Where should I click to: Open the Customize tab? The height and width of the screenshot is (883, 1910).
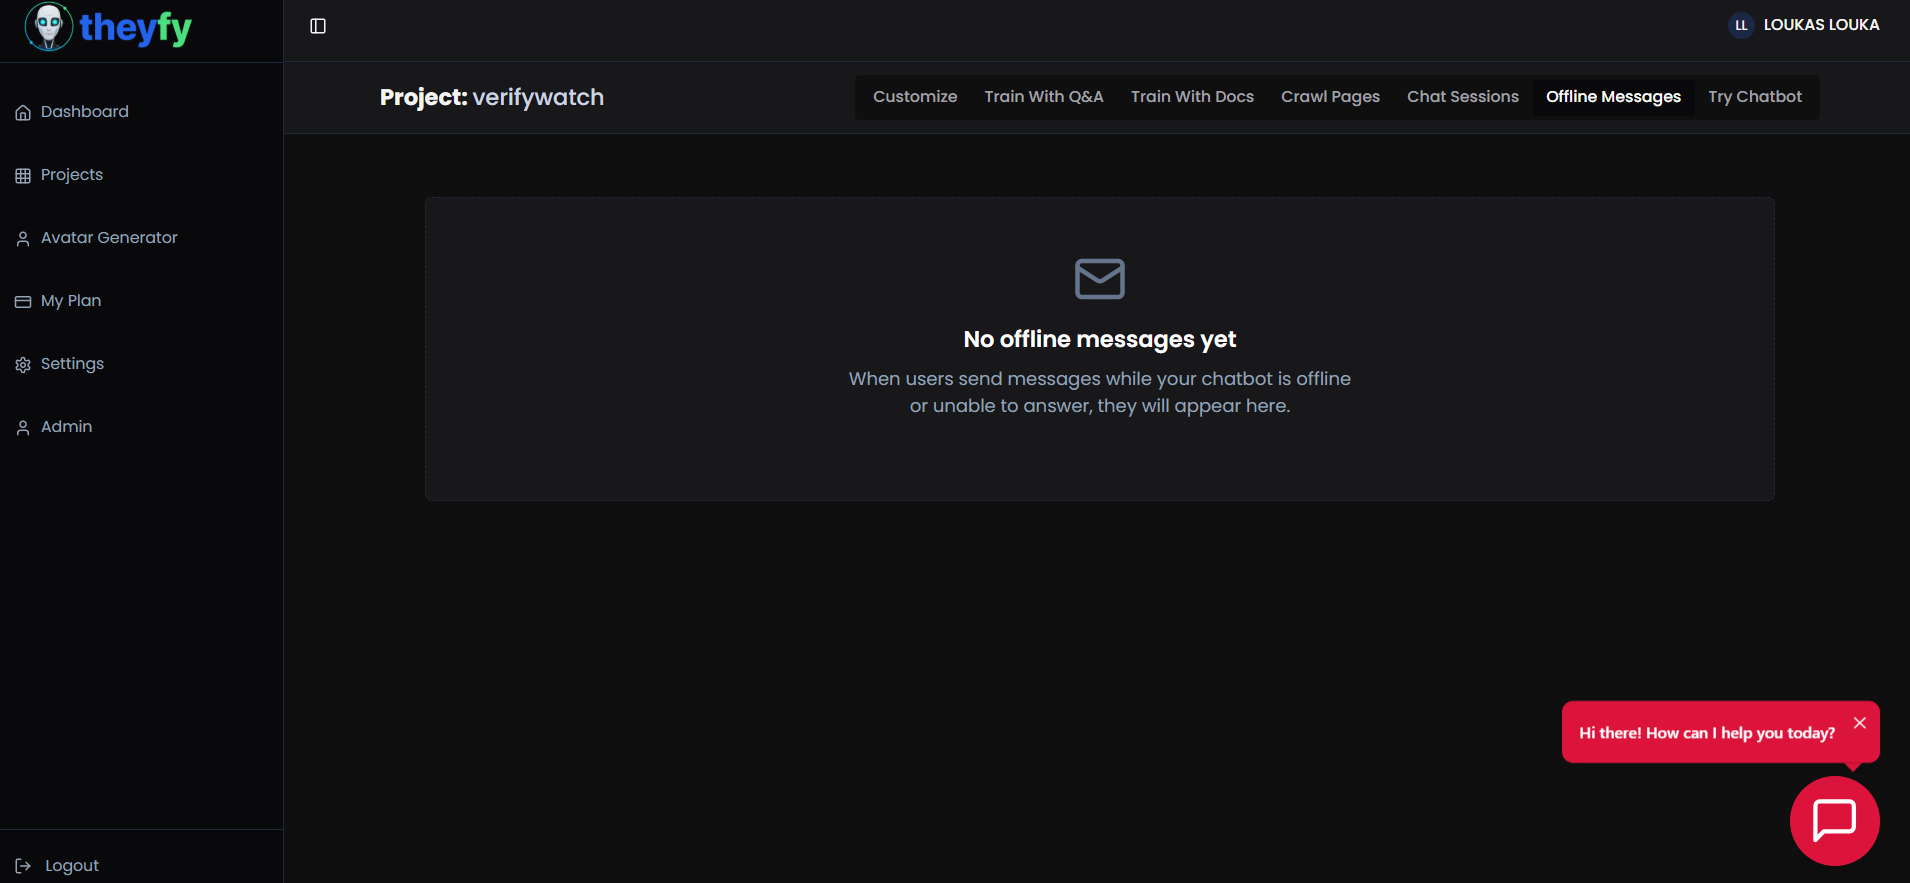[x=915, y=97]
